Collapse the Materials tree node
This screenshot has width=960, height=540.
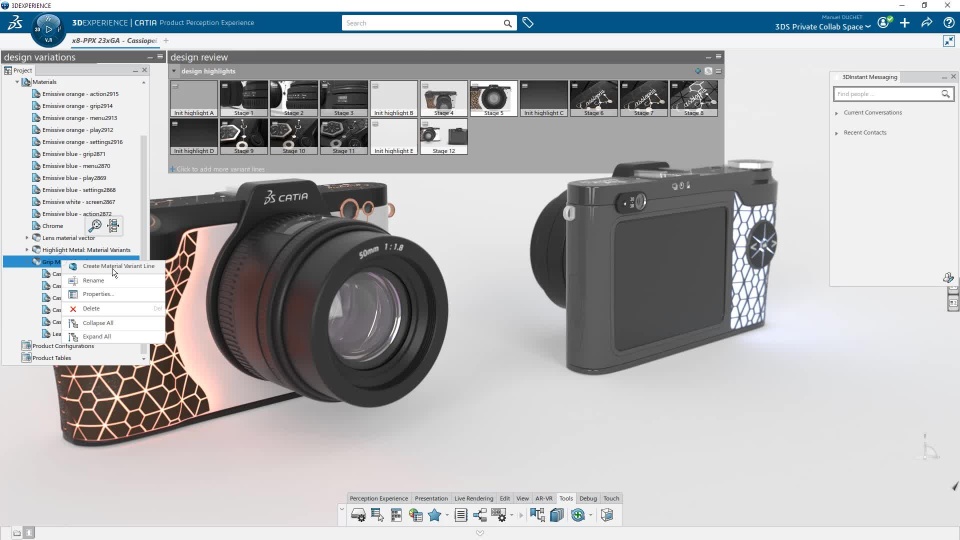[17, 82]
